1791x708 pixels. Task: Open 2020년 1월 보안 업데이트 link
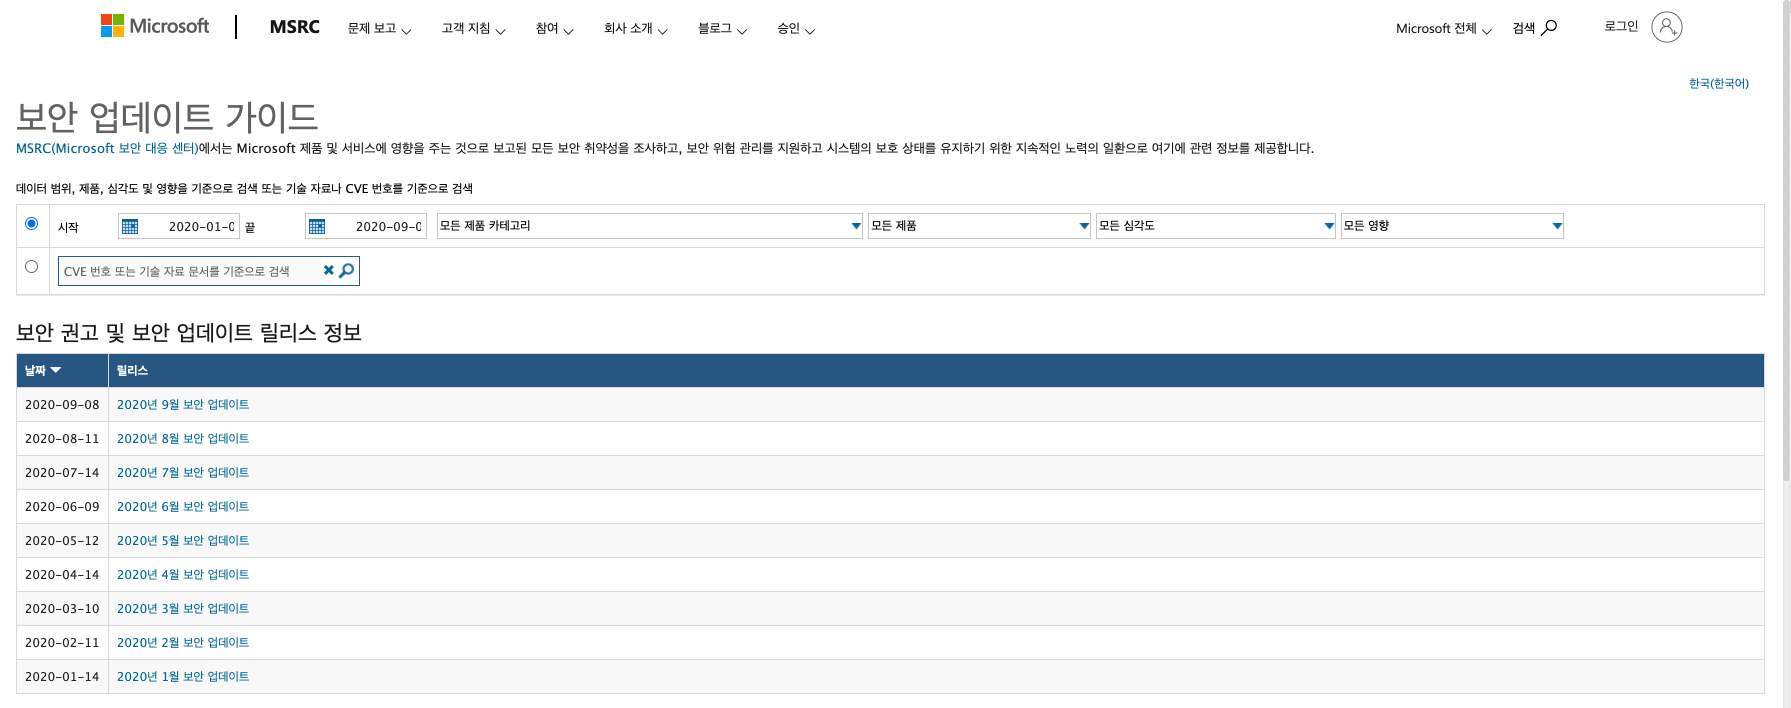coord(183,676)
